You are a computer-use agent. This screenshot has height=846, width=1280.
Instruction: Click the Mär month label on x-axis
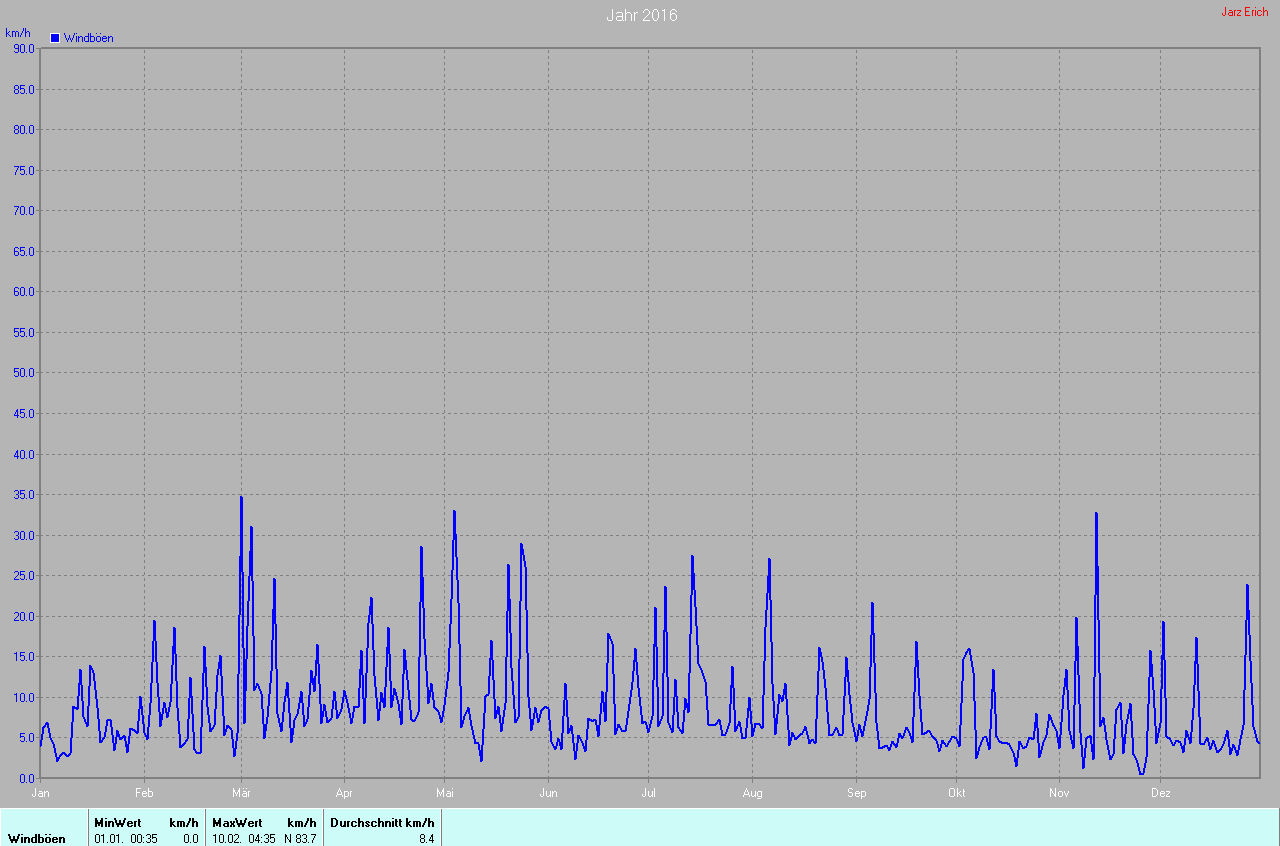pos(241,793)
